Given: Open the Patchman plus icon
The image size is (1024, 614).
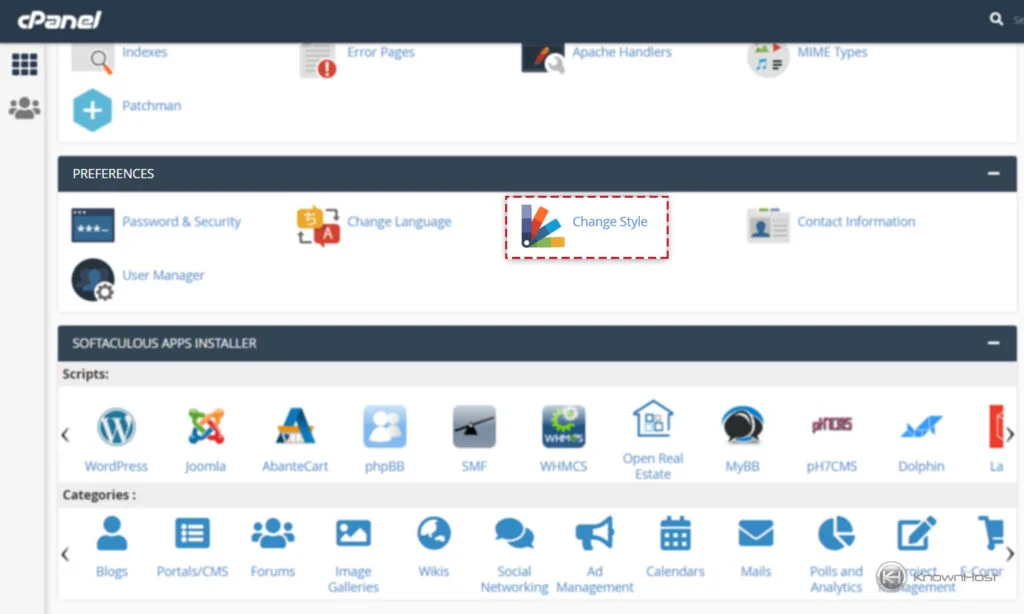Looking at the screenshot, I should pos(92,110).
